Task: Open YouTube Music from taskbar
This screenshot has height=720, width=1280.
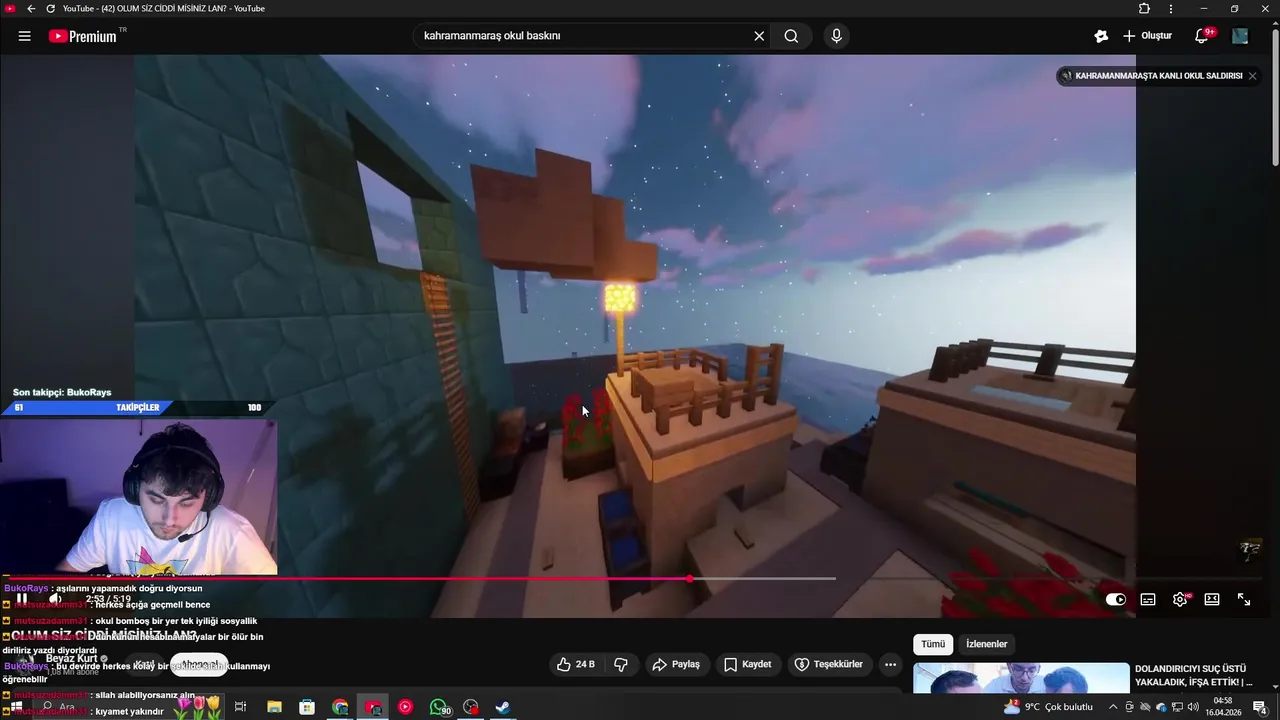Action: 405,707
